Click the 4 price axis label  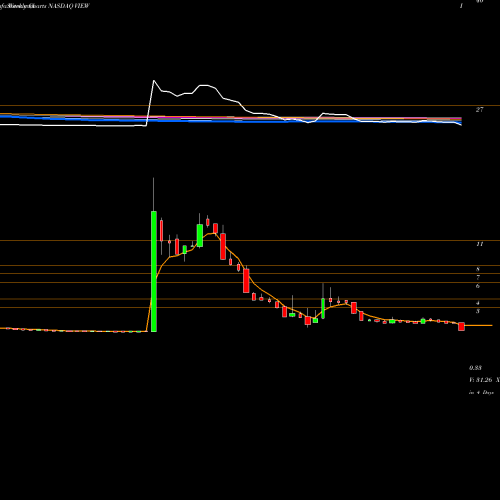[x=478, y=303]
